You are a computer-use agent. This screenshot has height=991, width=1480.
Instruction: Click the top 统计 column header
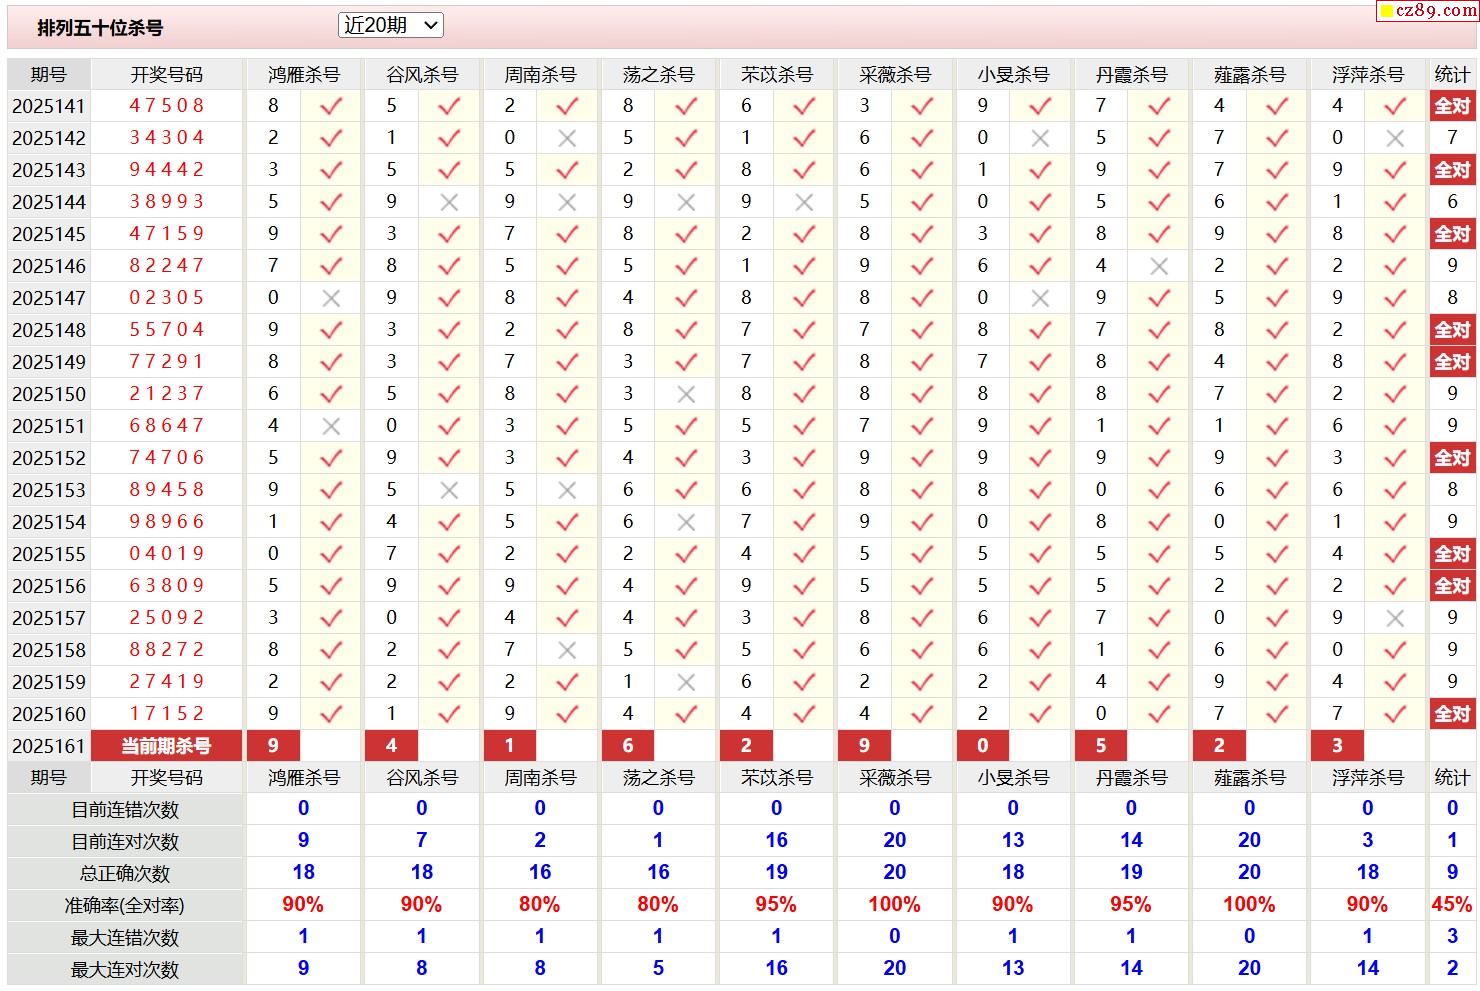pyautogui.click(x=1452, y=75)
